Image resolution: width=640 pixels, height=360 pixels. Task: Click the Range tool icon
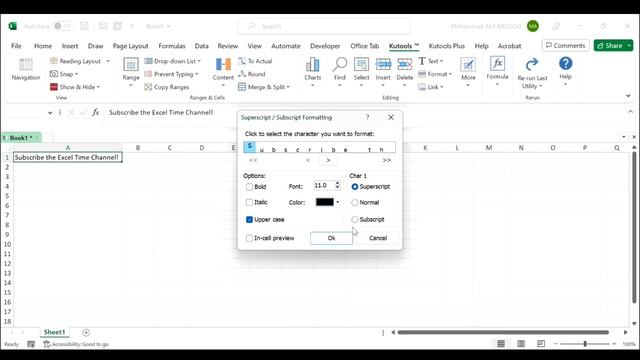coord(131,64)
